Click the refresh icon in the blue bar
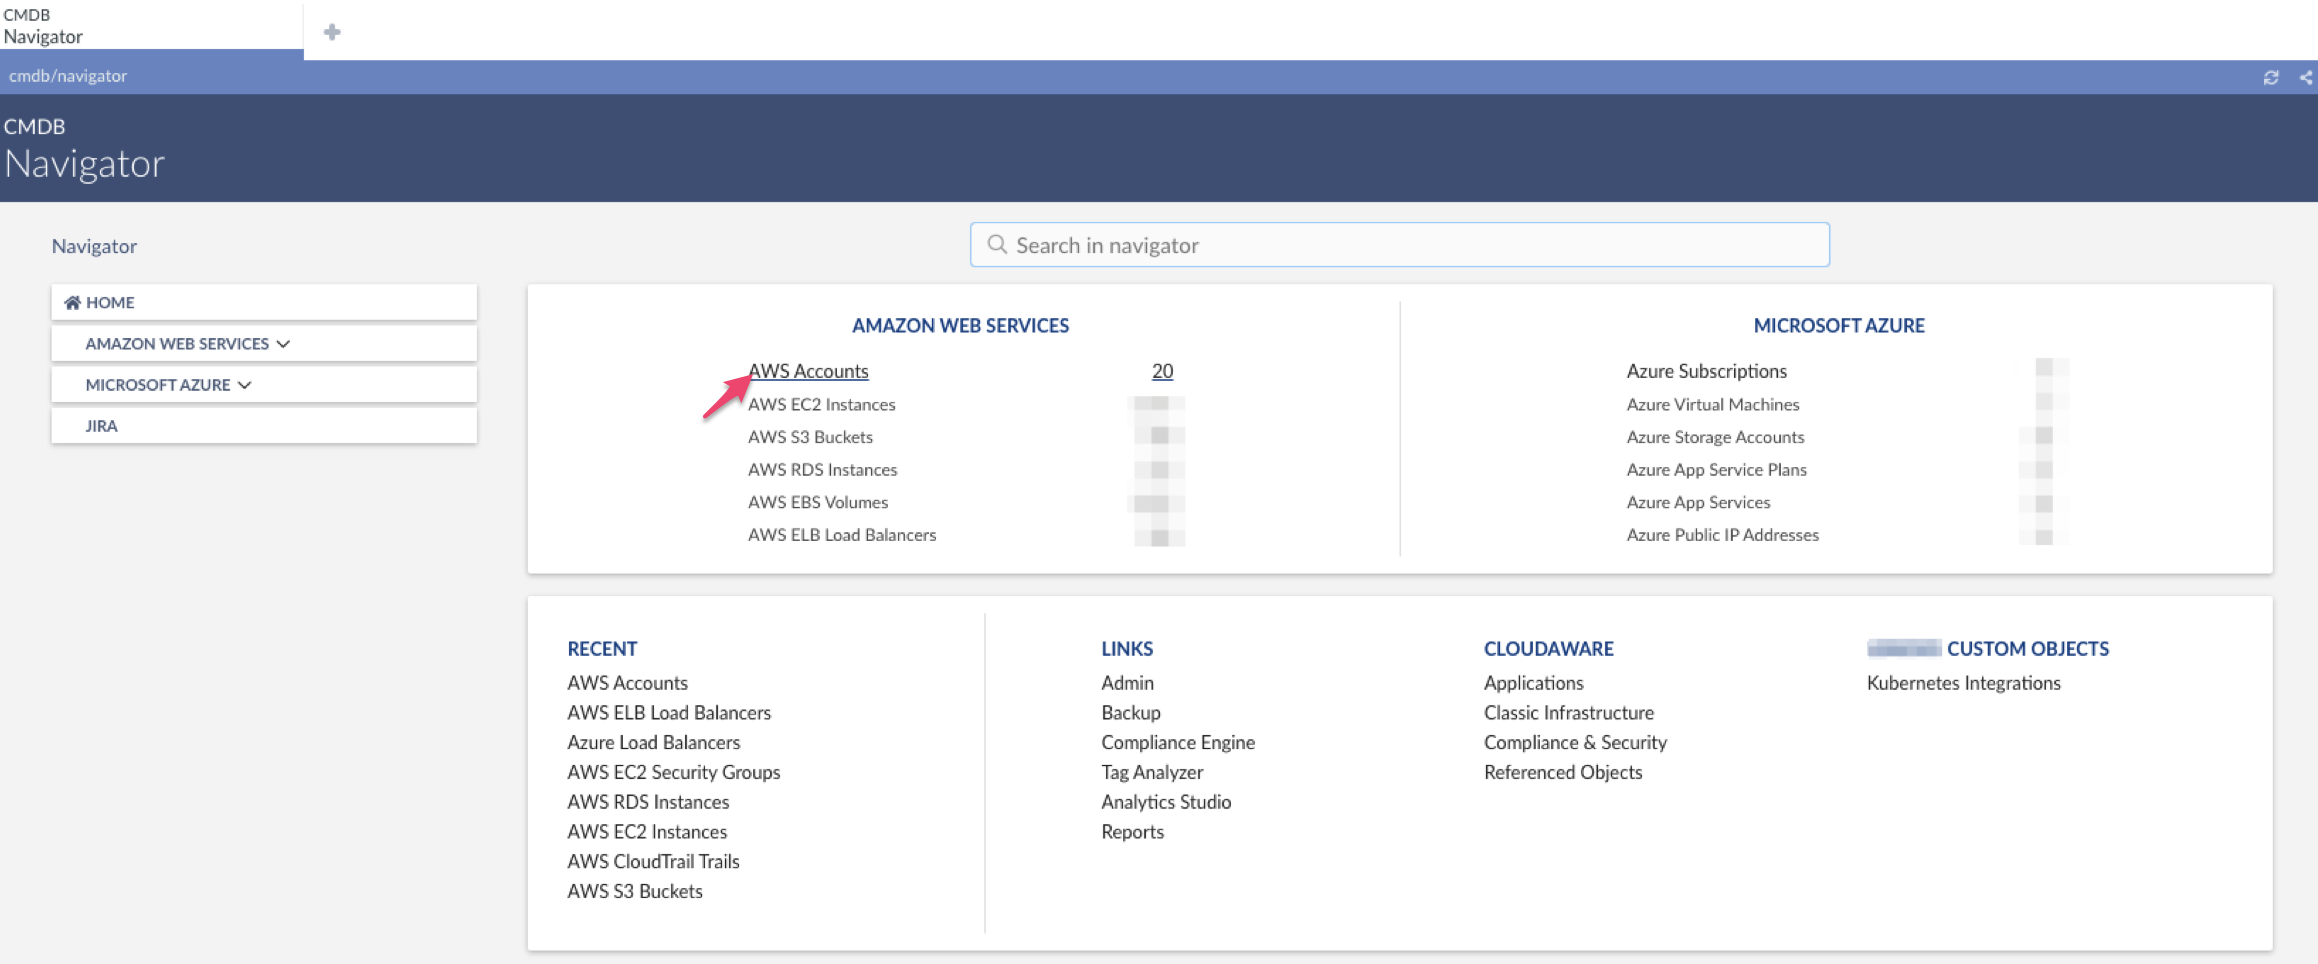 (x=2271, y=77)
